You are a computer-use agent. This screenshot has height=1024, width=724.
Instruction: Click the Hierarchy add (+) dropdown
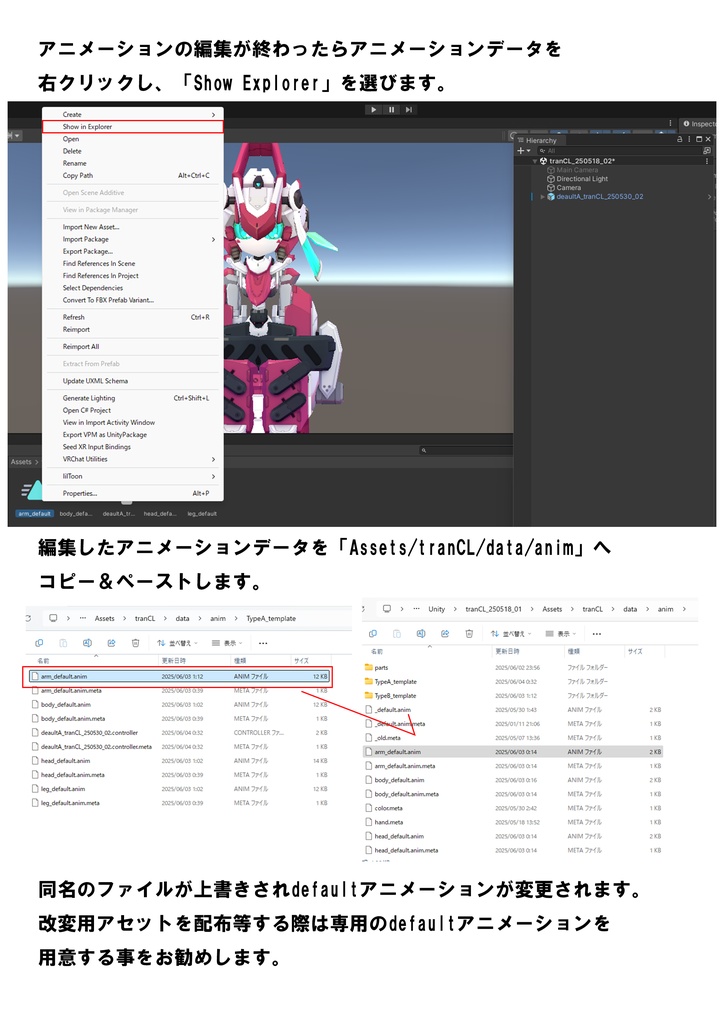(x=524, y=151)
